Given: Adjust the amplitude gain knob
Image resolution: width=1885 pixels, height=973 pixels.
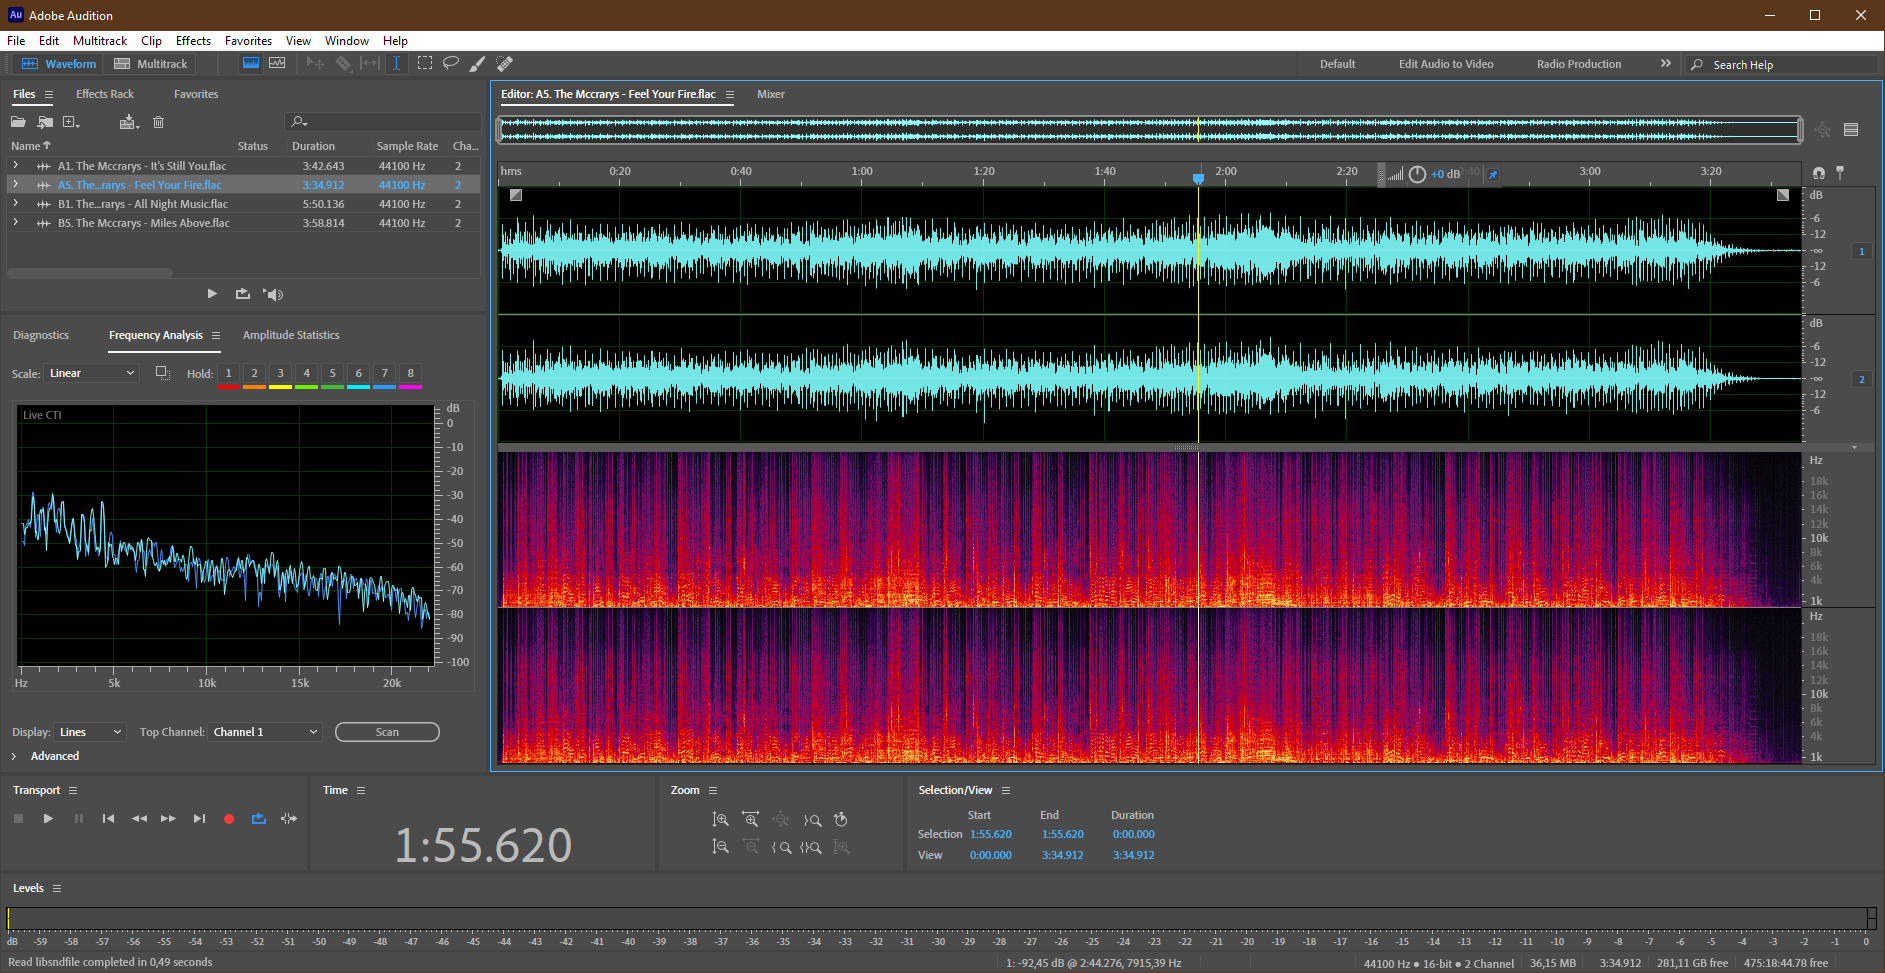Looking at the screenshot, I should (x=1417, y=174).
